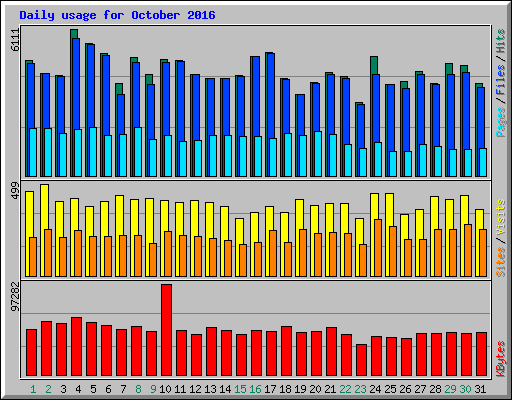Click day 10 on the x-axis
The image size is (512, 400).
point(165,389)
